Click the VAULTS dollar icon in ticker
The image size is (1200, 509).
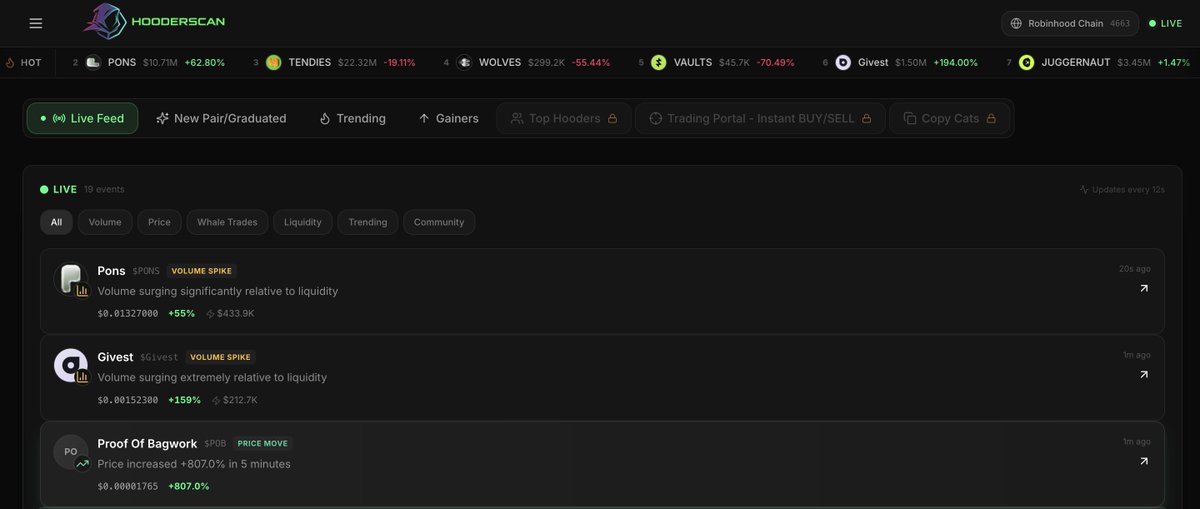point(659,62)
